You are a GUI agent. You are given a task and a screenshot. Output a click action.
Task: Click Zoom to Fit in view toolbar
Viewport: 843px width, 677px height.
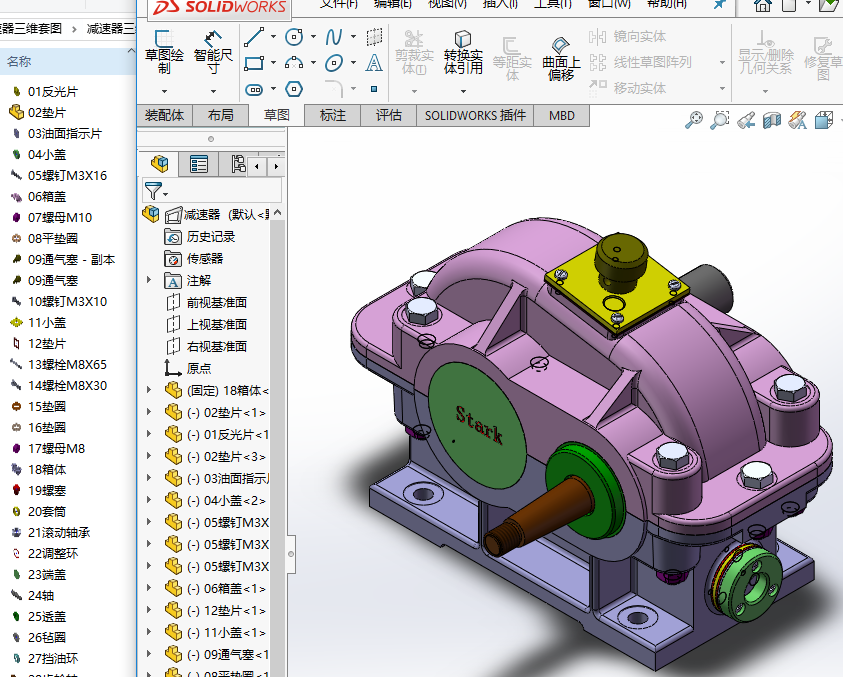pos(694,121)
